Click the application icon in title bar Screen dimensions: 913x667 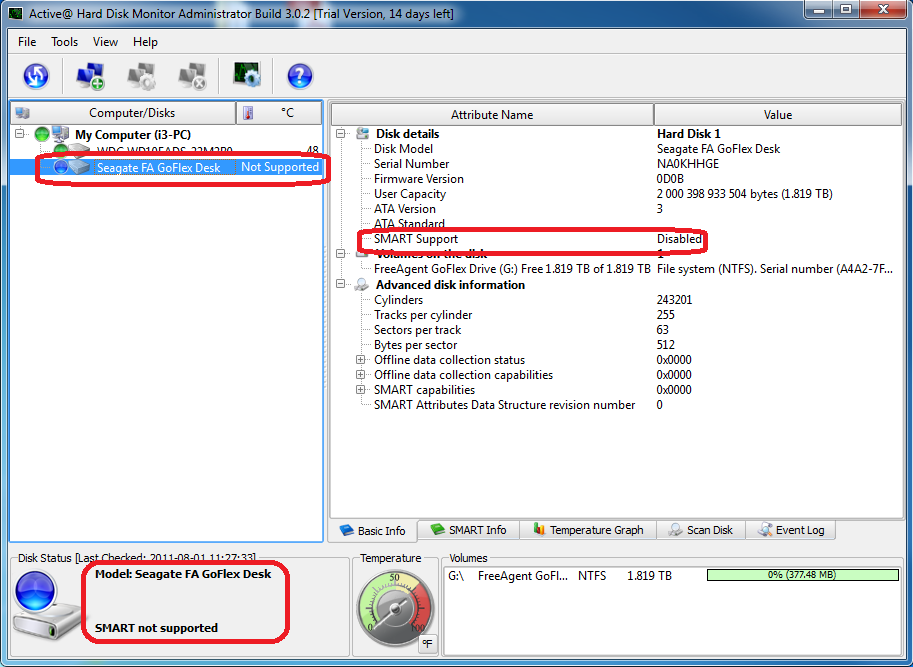(16, 13)
